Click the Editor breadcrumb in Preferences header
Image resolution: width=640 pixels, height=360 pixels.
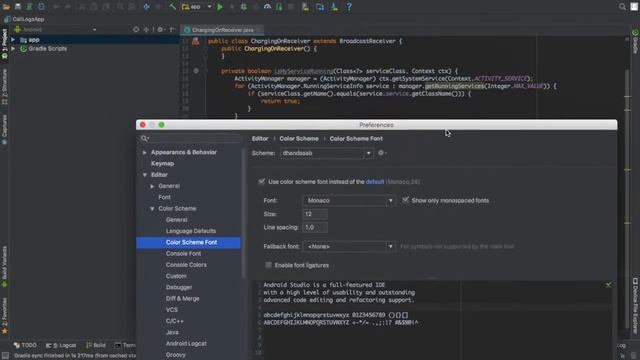(260, 139)
